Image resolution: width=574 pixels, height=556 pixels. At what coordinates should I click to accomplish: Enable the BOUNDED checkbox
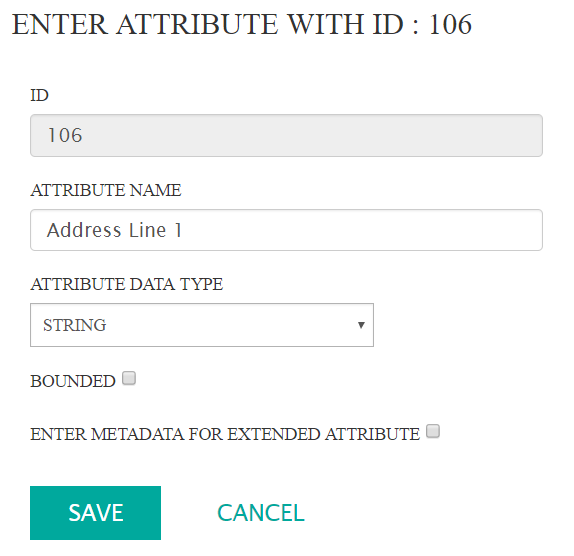point(129,378)
